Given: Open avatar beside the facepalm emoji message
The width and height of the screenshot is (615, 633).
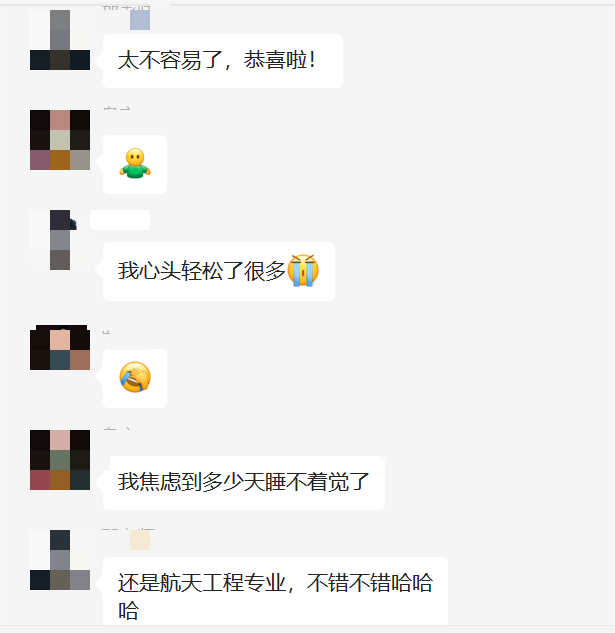Looking at the screenshot, I should [x=60, y=347].
